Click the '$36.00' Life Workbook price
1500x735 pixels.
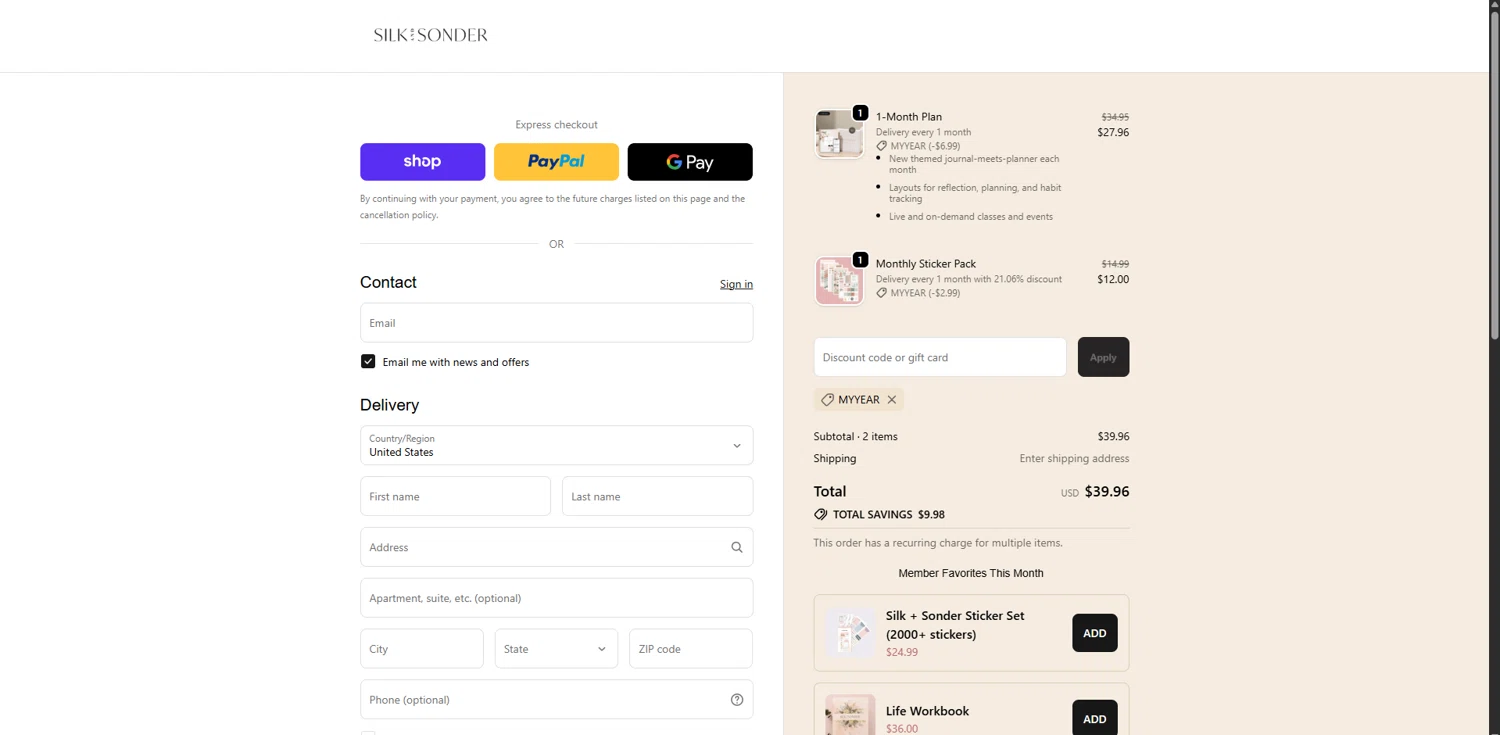902,729
